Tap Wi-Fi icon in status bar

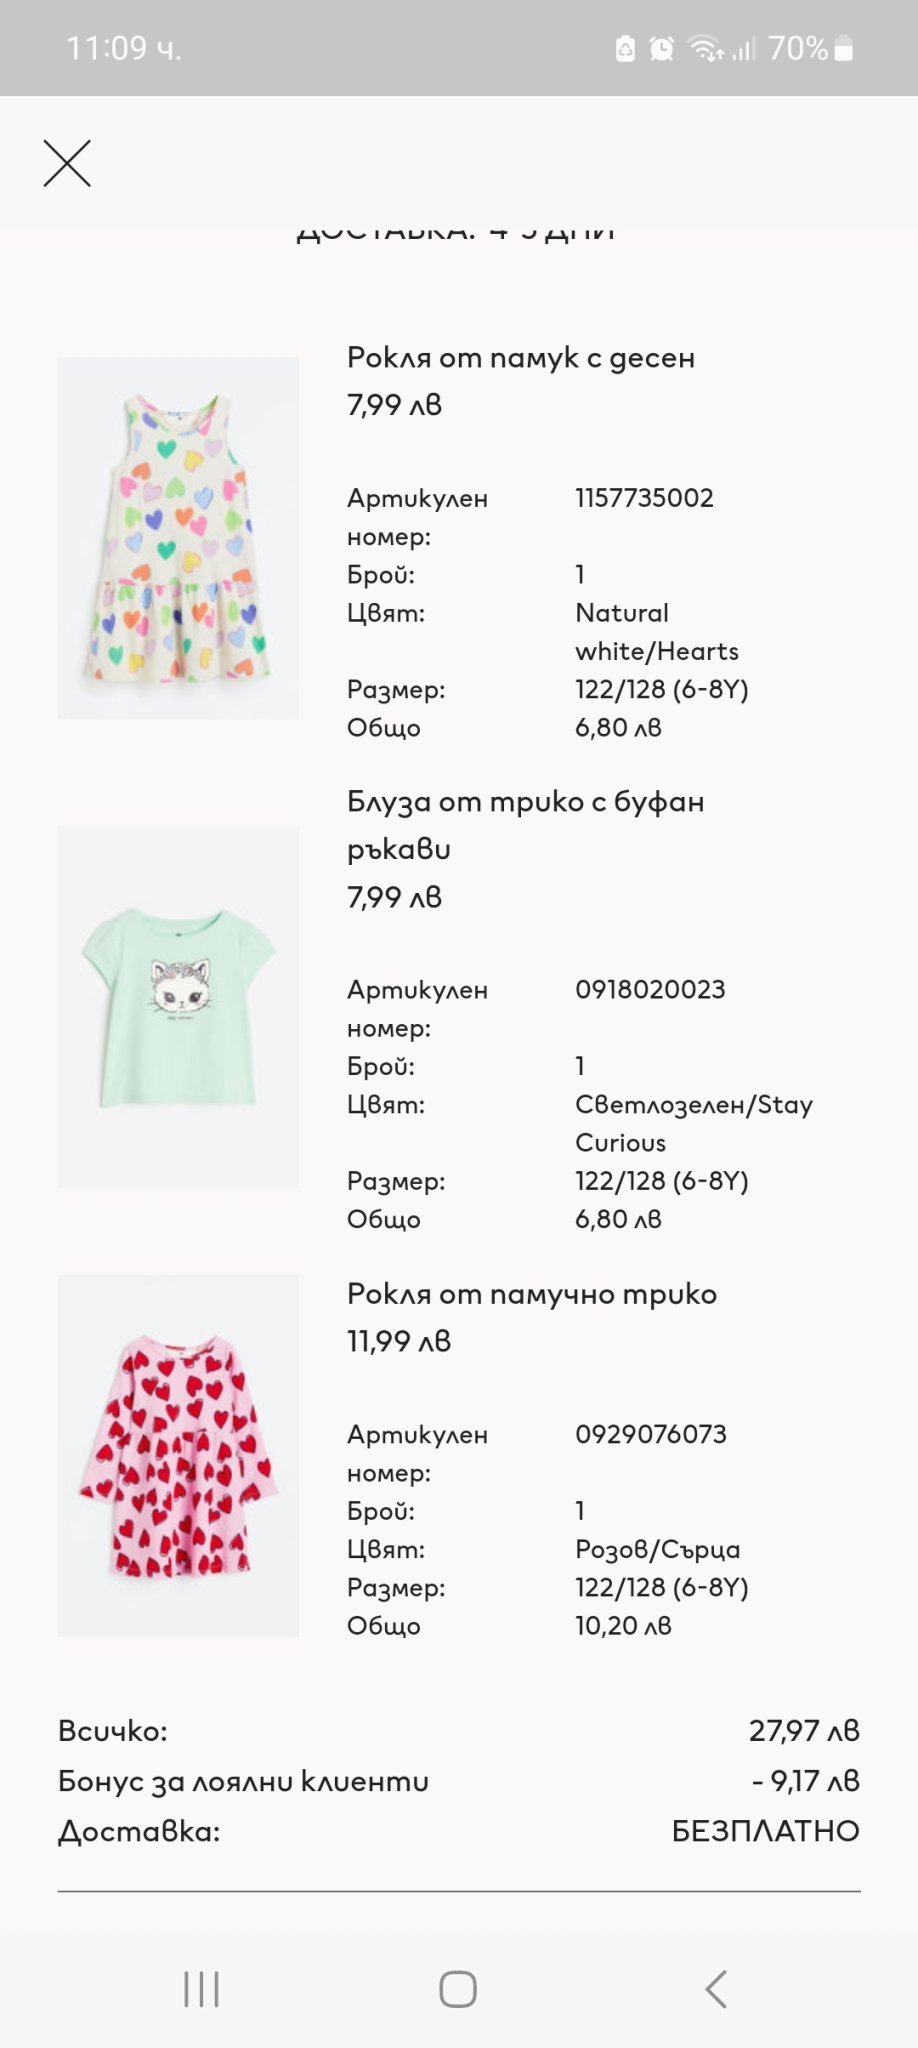[x=706, y=48]
